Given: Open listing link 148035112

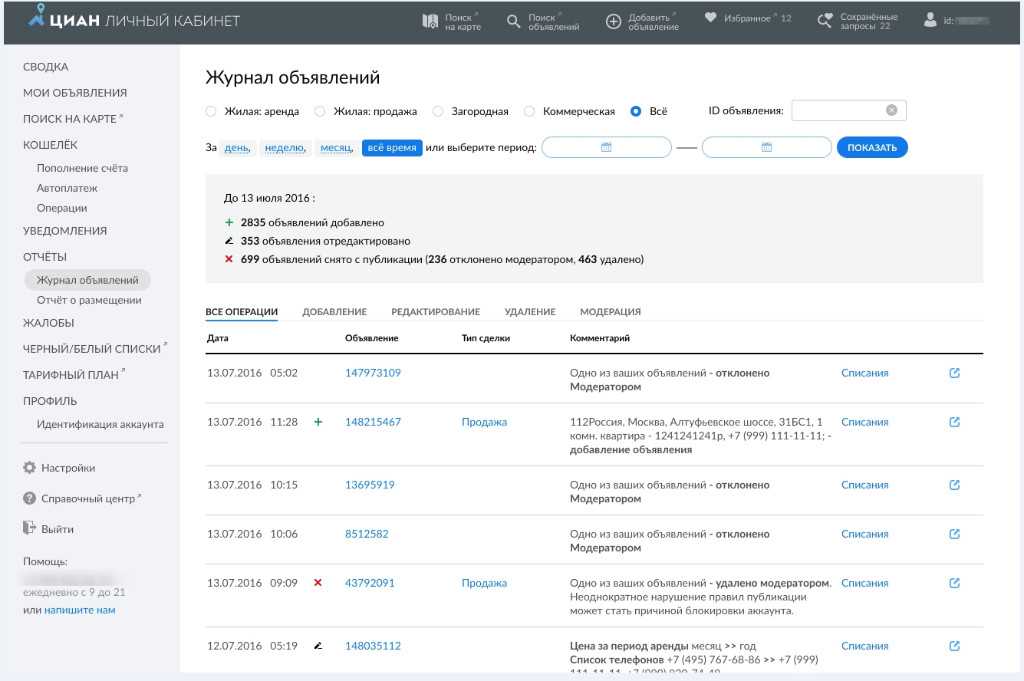Looking at the screenshot, I should (373, 646).
